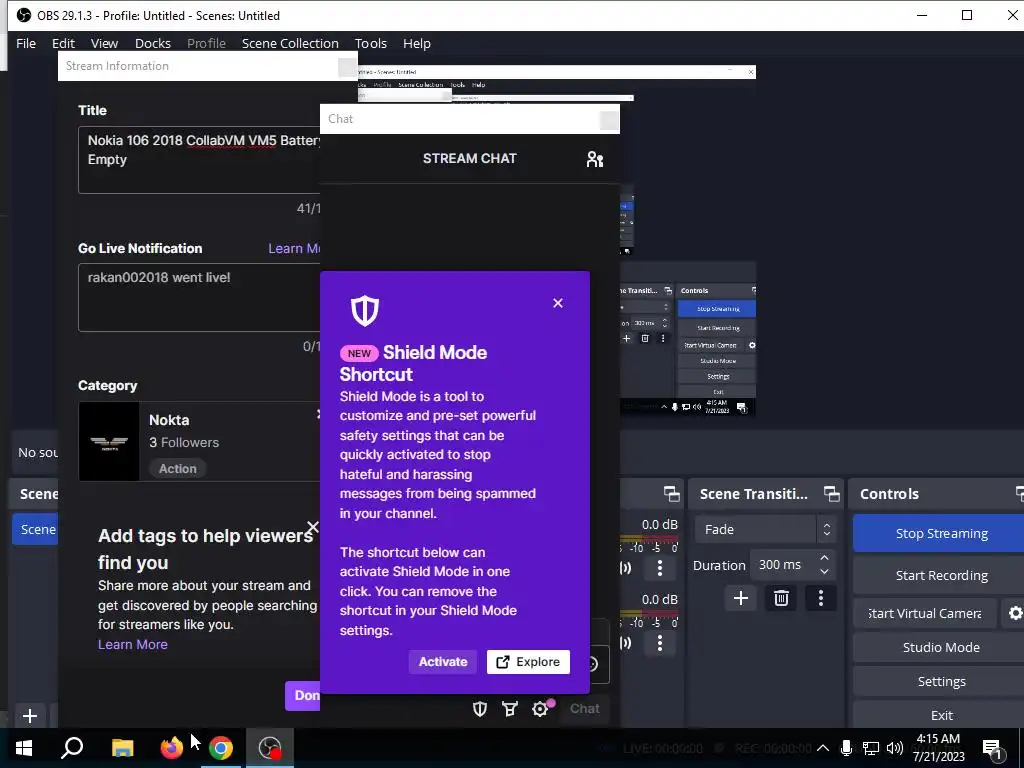The height and width of the screenshot is (768, 1024).
Task: Open the Windows Start menu
Action: 24,748
